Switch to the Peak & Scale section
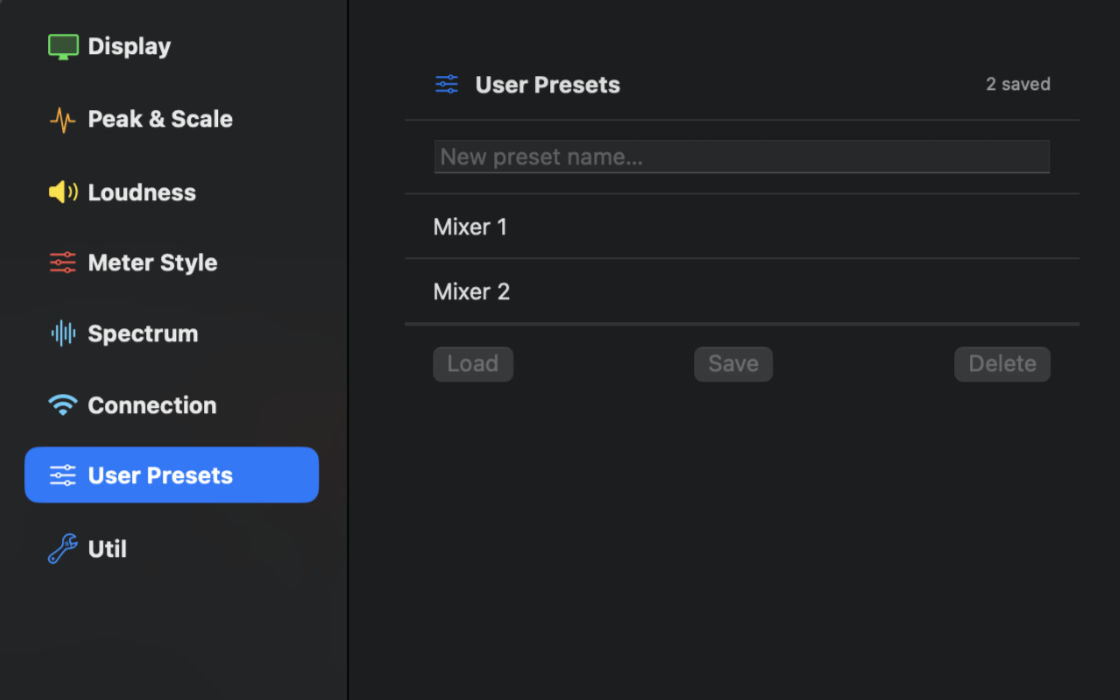The width and height of the screenshot is (1120, 700). tap(160, 119)
